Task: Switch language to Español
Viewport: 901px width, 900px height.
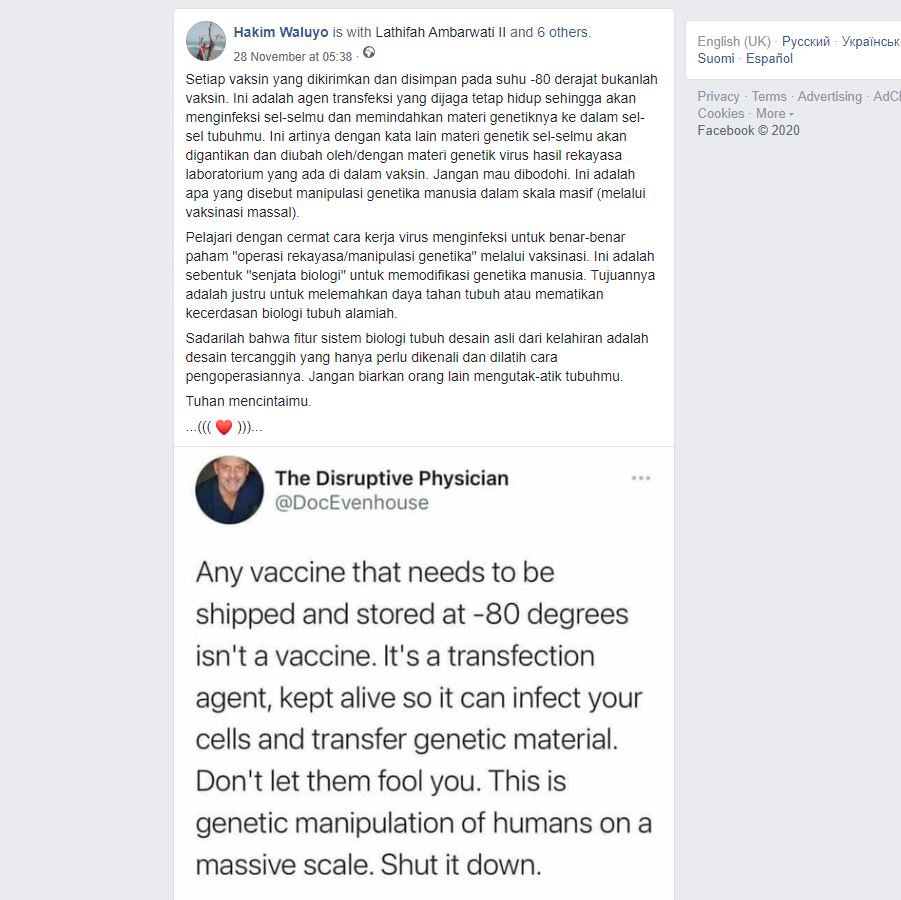Action: tap(769, 58)
